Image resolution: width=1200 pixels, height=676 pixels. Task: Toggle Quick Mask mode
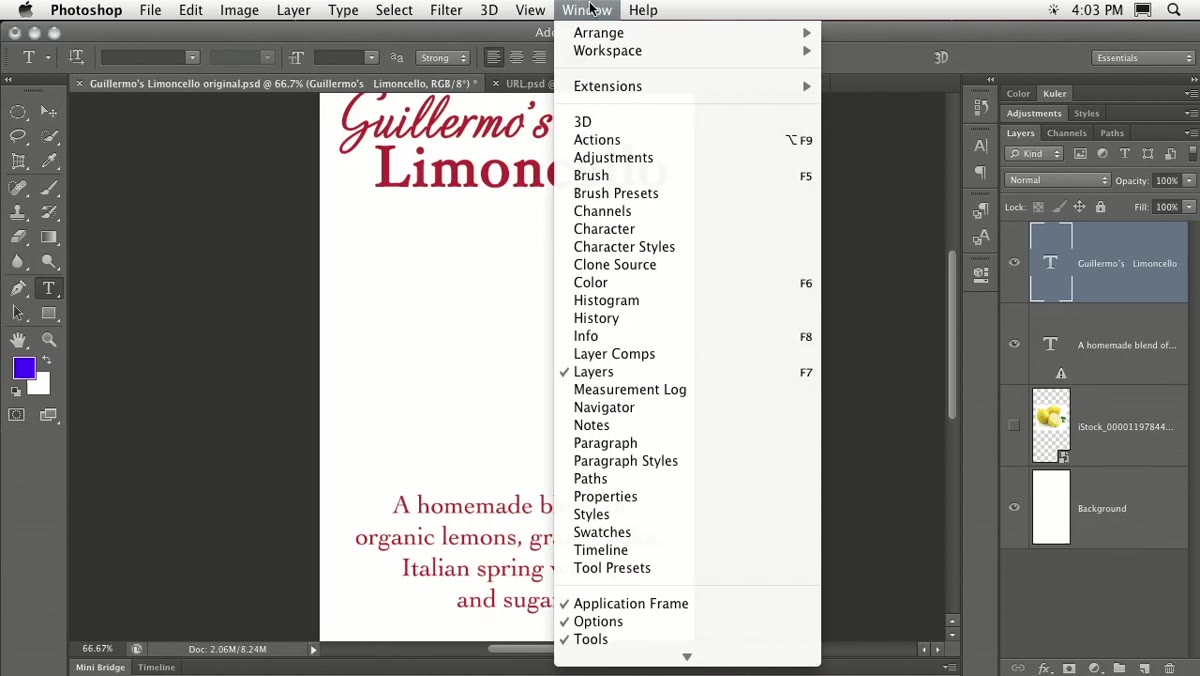pos(17,415)
